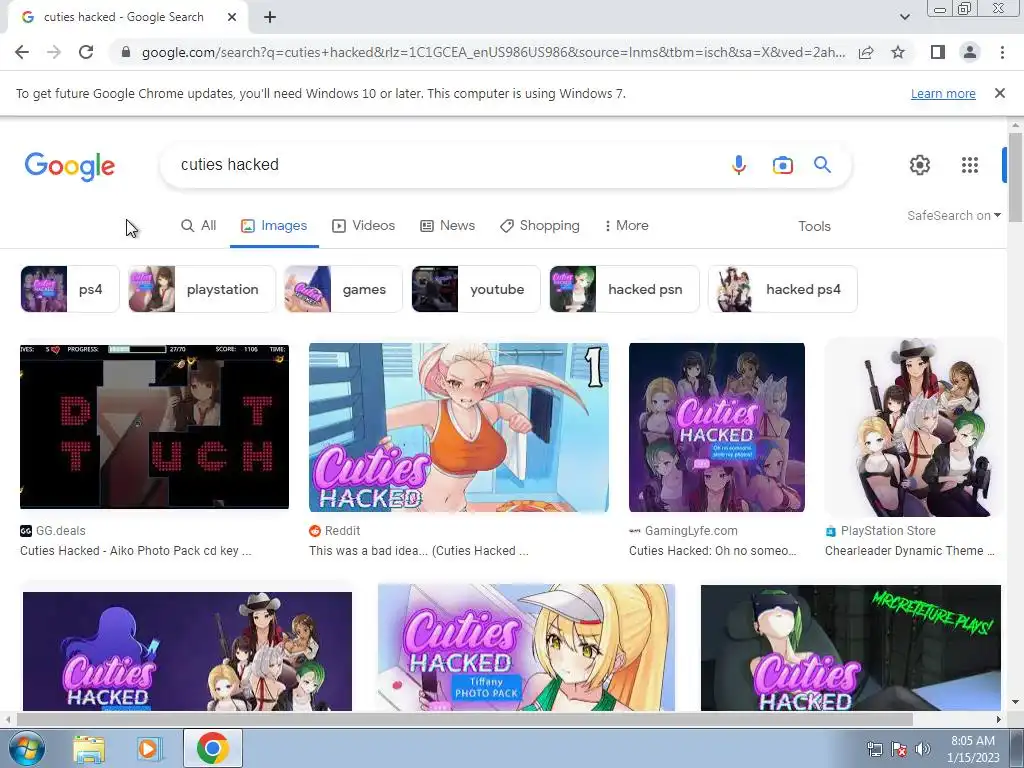Follow the 'Learn more' link
The height and width of the screenshot is (768, 1024).
point(943,93)
